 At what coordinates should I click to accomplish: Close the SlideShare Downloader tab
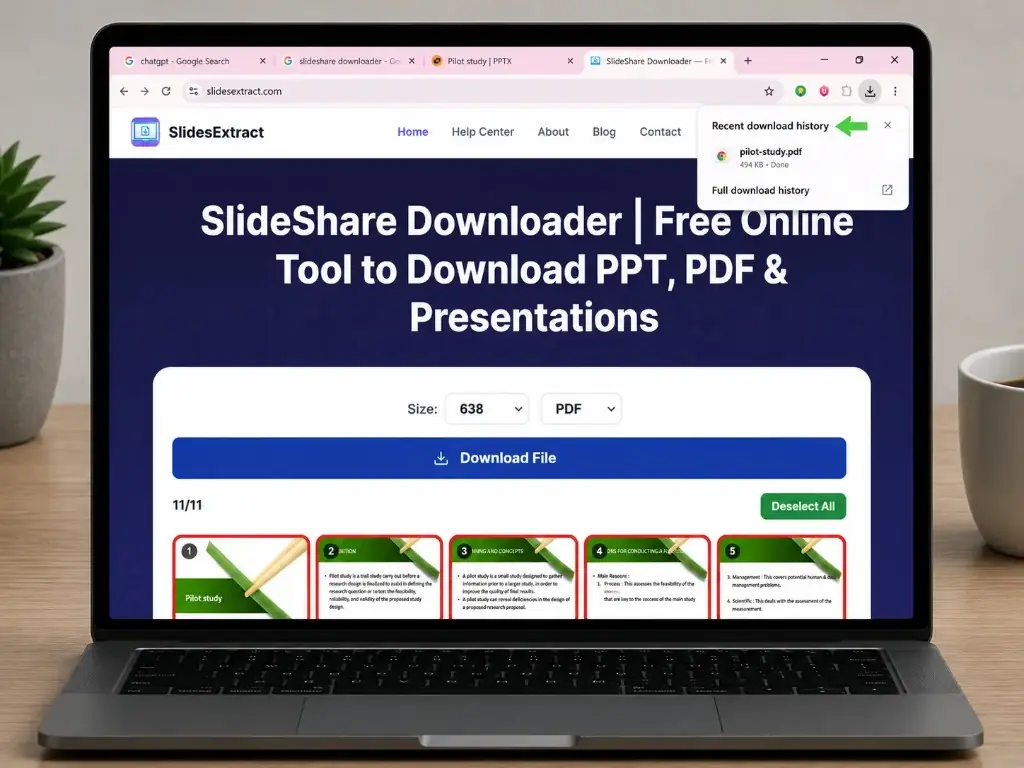coord(723,61)
